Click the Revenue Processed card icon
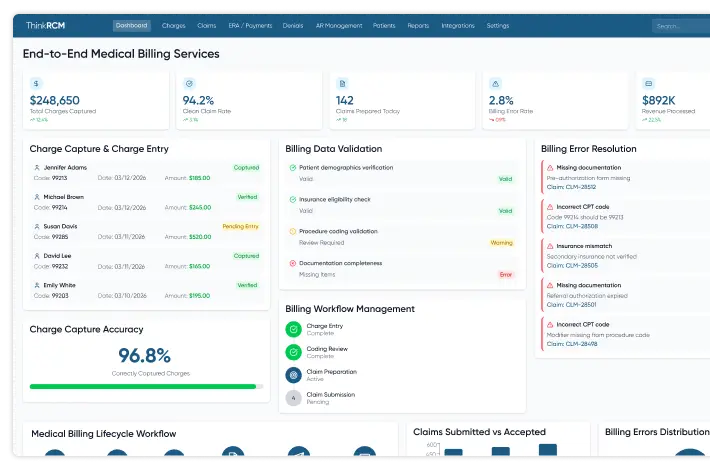710x470 pixels. tap(648, 83)
